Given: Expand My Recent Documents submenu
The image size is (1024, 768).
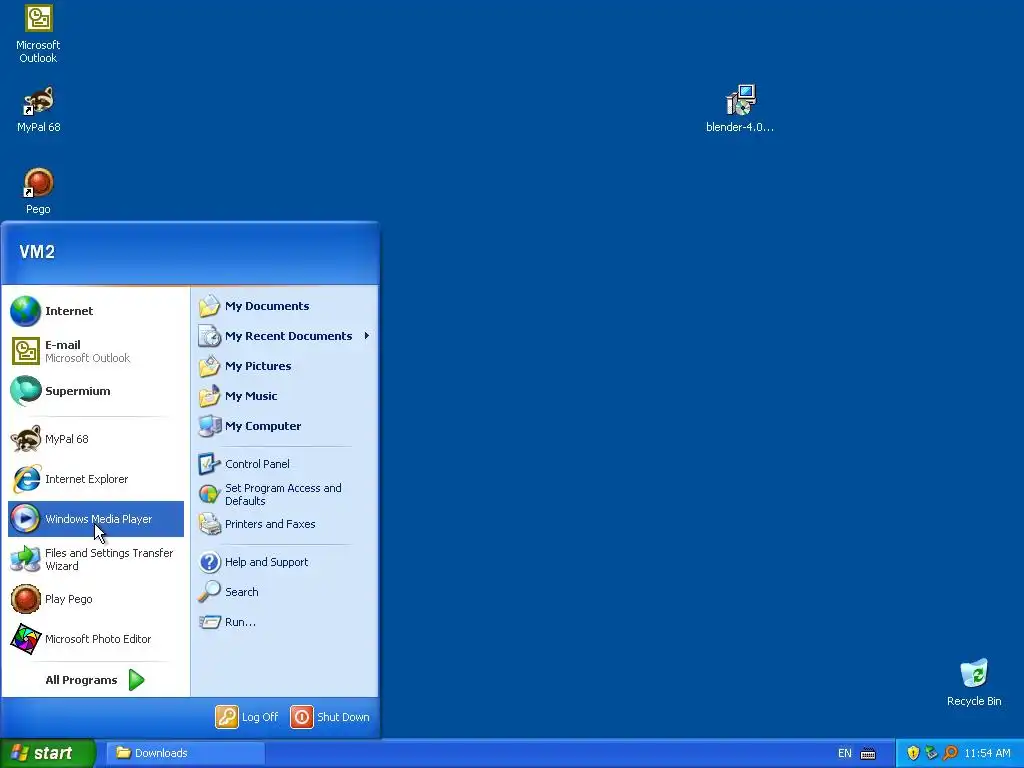Looking at the screenshot, I should click(x=284, y=336).
